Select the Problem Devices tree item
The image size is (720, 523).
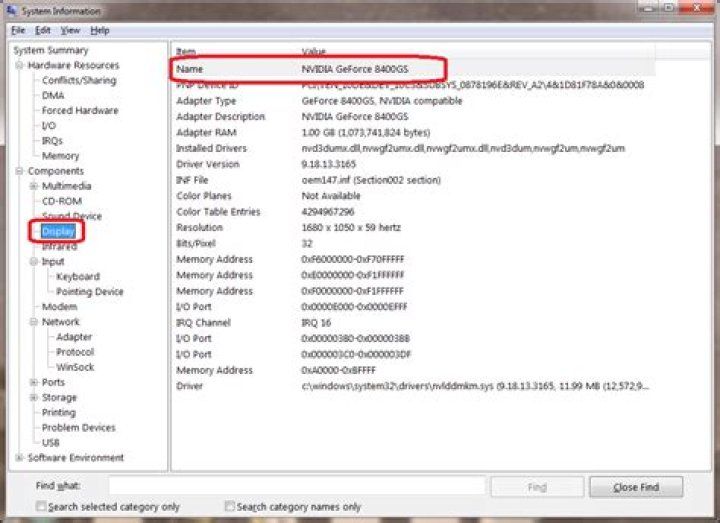(x=79, y=427)
